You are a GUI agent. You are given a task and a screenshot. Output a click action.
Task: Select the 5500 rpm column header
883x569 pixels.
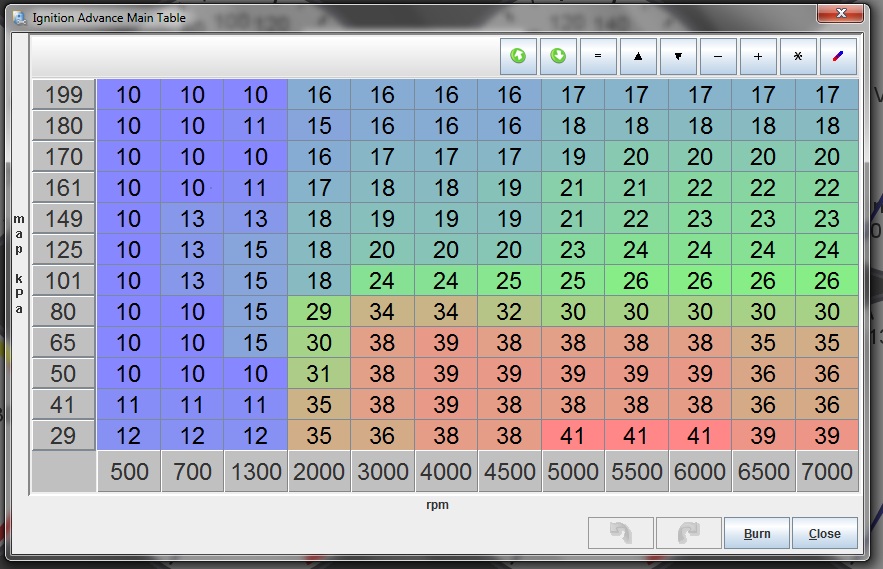tap(637, 472)
